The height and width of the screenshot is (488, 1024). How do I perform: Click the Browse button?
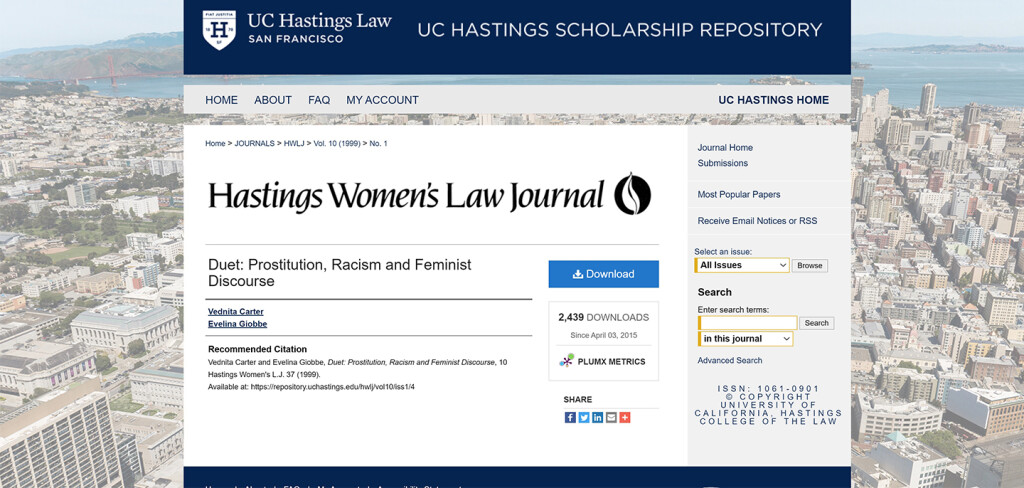point(810,266)
